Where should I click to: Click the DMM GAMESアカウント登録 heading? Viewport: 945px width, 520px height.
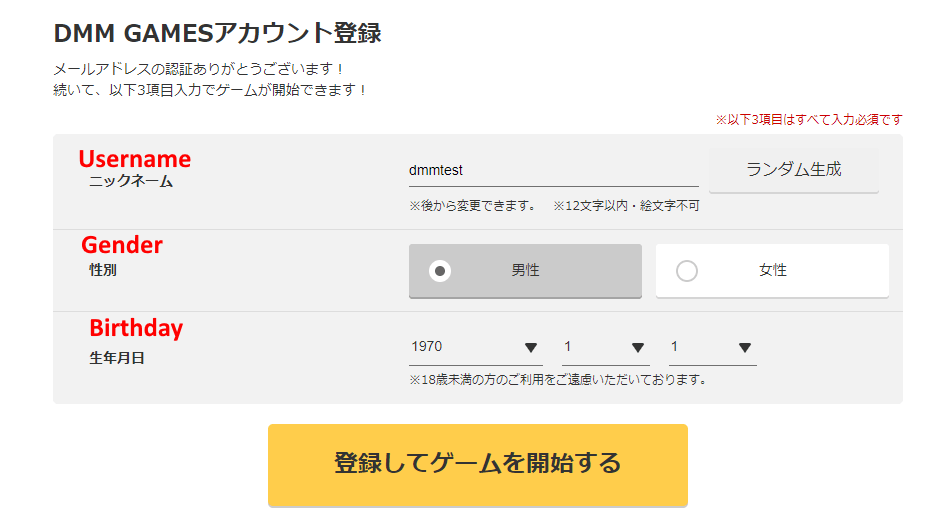(x=217, y=33)
